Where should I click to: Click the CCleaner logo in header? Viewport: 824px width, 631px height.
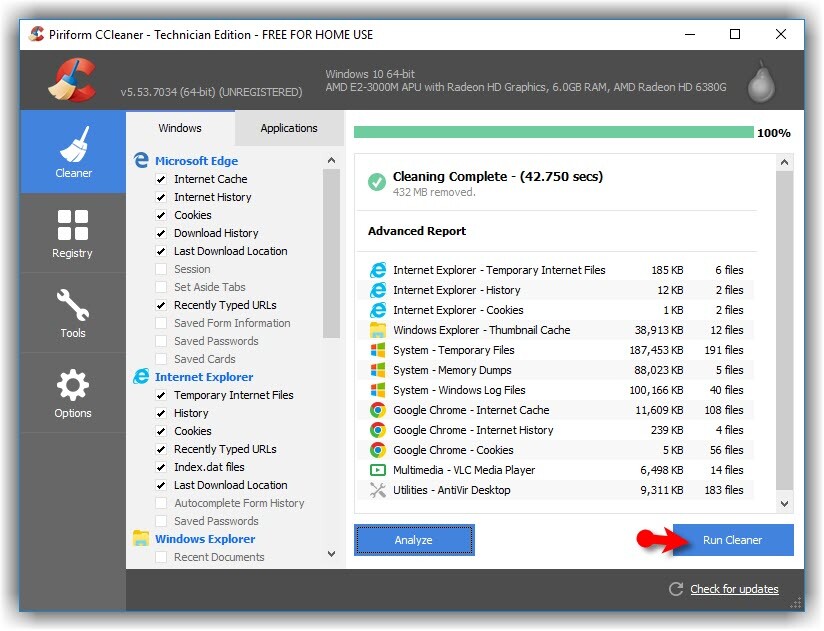coord(72,79)
